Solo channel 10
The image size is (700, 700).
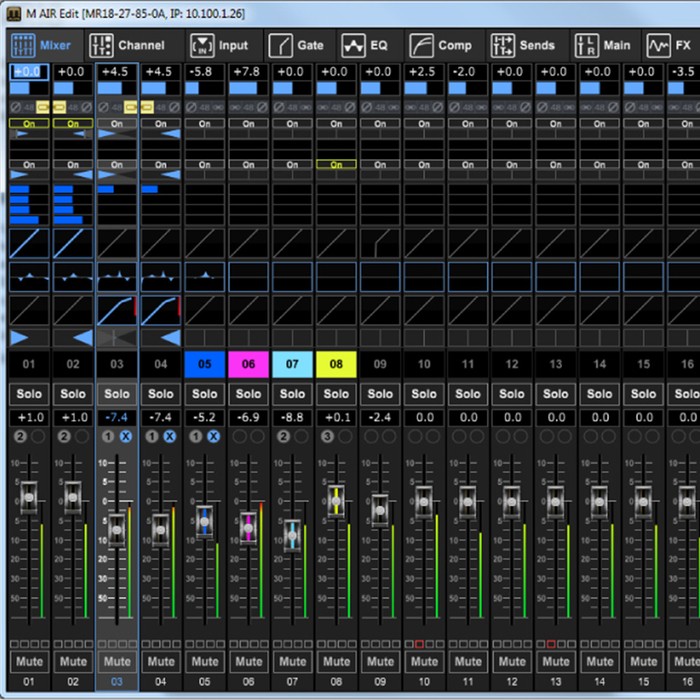[x=424, y=394]
